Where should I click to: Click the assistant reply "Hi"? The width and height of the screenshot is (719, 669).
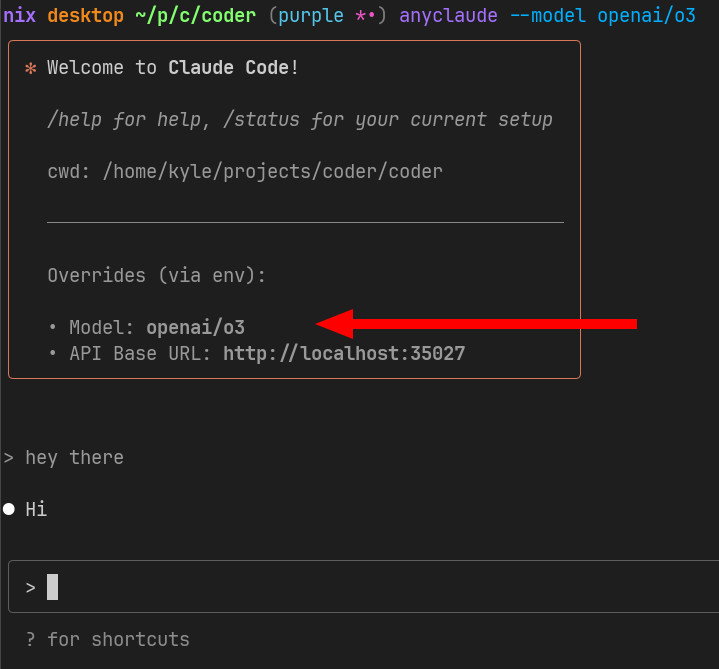(36, 509)
